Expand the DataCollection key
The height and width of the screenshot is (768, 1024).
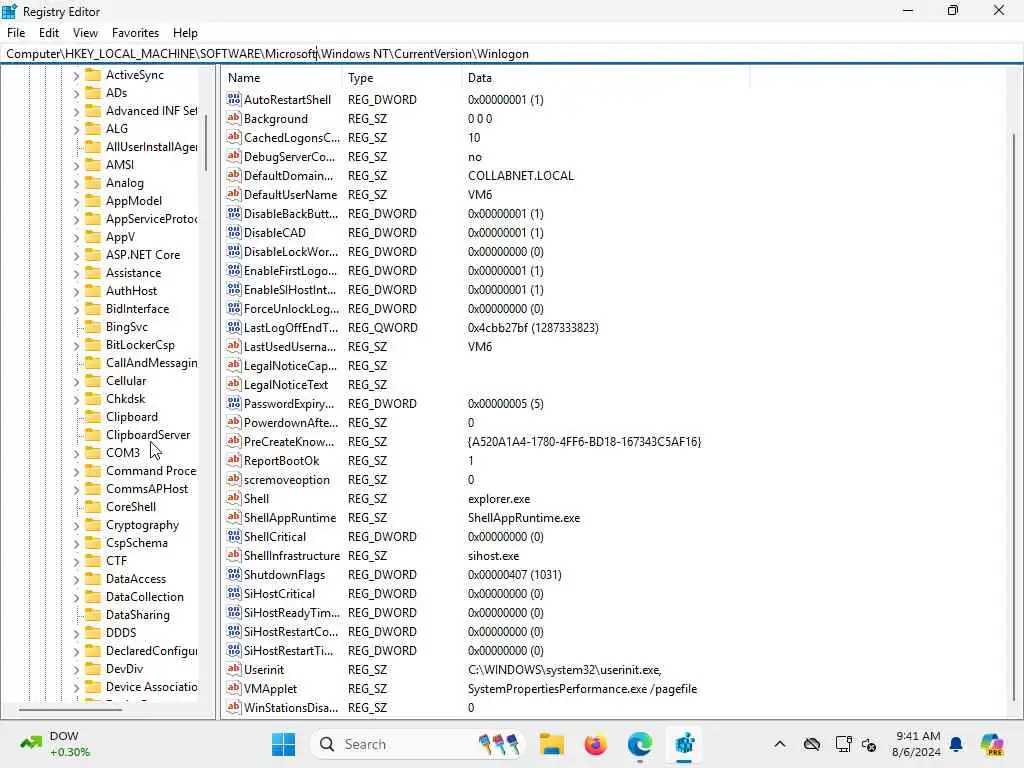coord(76,597)
